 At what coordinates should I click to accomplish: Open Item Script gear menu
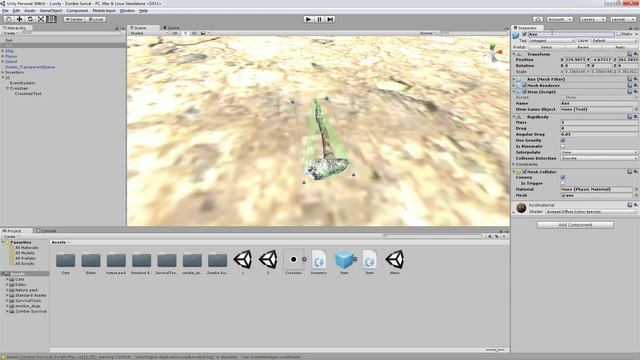(x=636, y=92)
